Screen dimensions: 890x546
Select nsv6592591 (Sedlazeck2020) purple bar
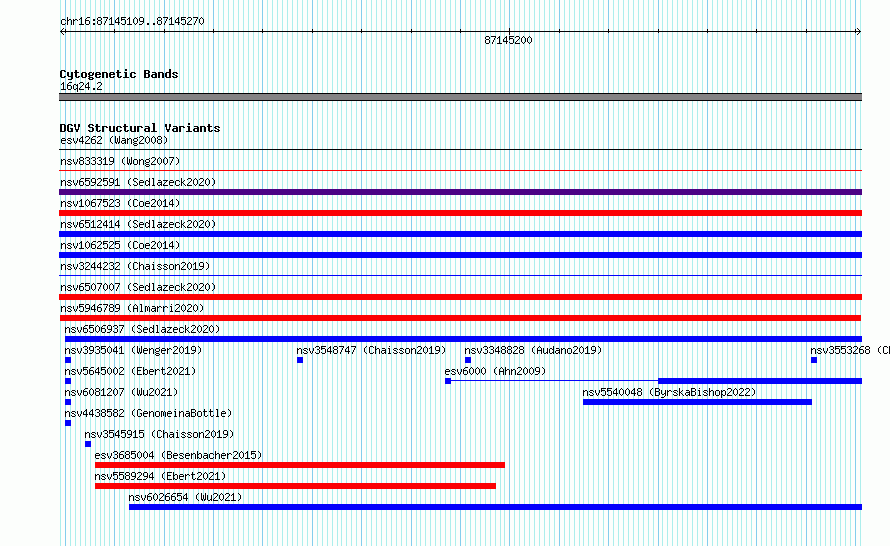[x=460, y=192]
